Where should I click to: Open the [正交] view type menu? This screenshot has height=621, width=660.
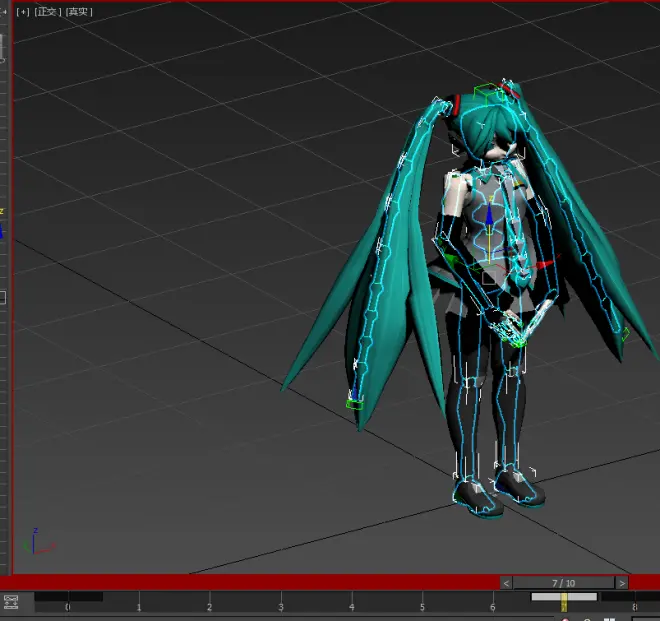tap(47, 12)
